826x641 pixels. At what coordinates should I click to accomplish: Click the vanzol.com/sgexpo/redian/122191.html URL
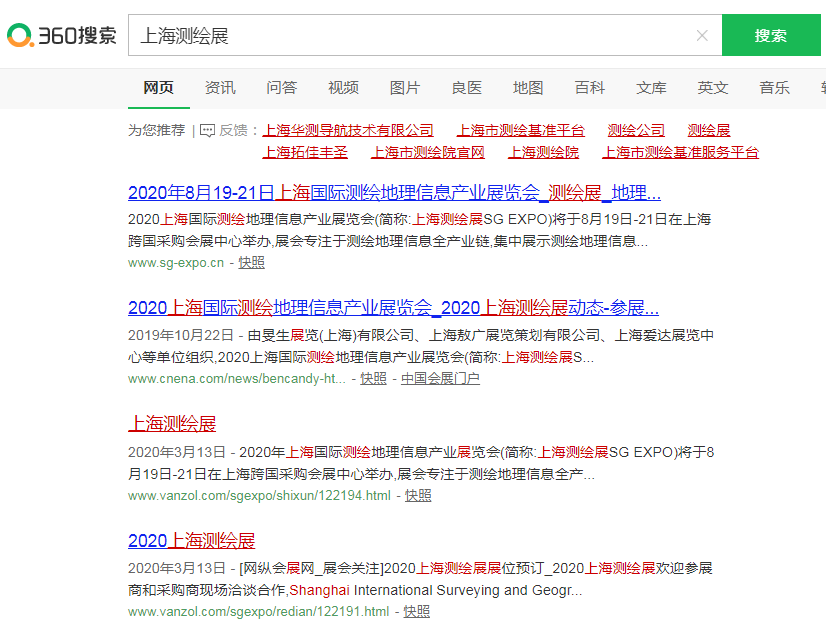tap(259, 612)
